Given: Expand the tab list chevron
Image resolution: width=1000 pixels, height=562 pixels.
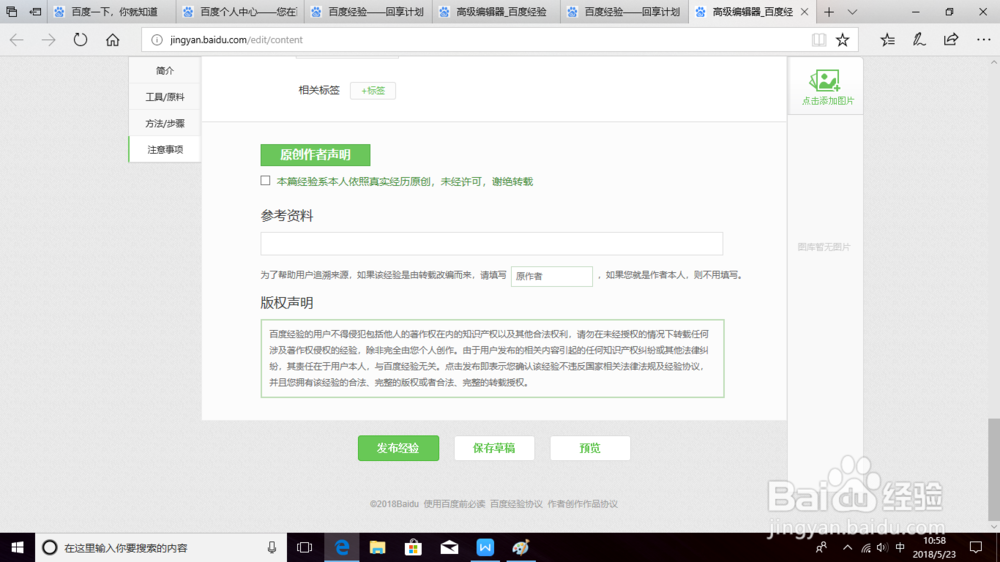Looking at the screenshot, I should click(x=852, y=11).
